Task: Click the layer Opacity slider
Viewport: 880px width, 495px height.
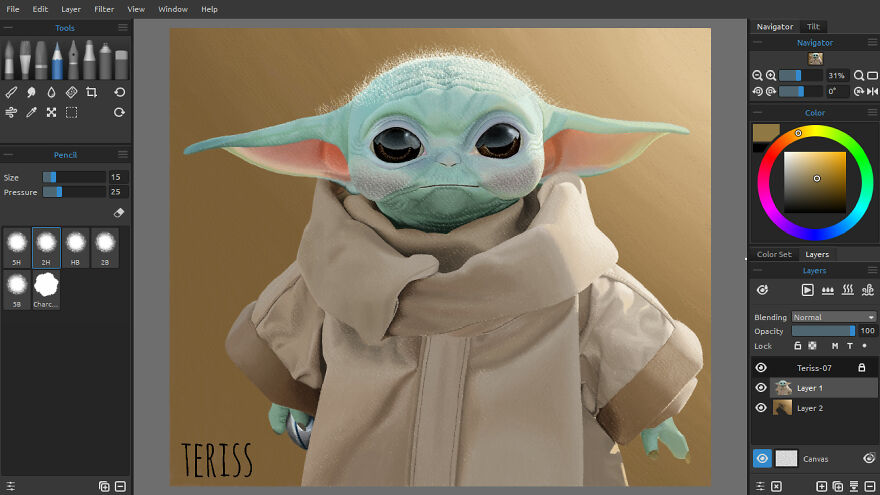Action: [x=824, y=331]
